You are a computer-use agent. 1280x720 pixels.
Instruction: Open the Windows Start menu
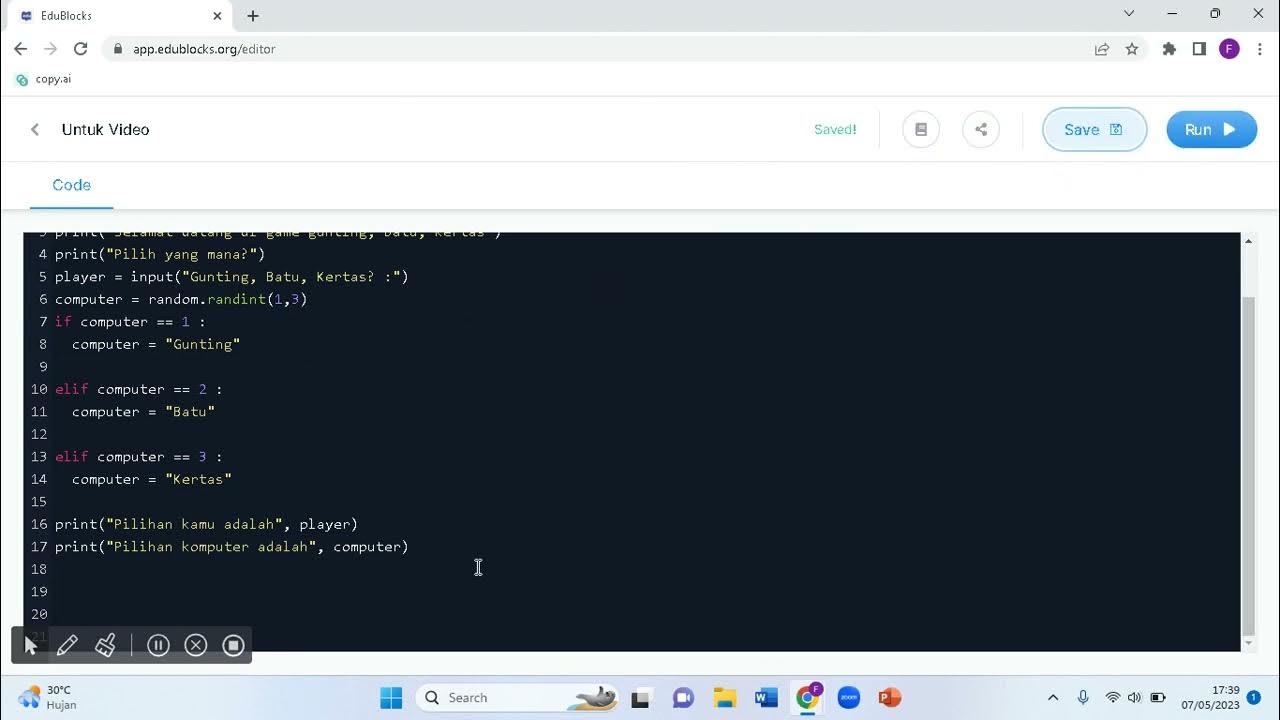click(391, 697)
